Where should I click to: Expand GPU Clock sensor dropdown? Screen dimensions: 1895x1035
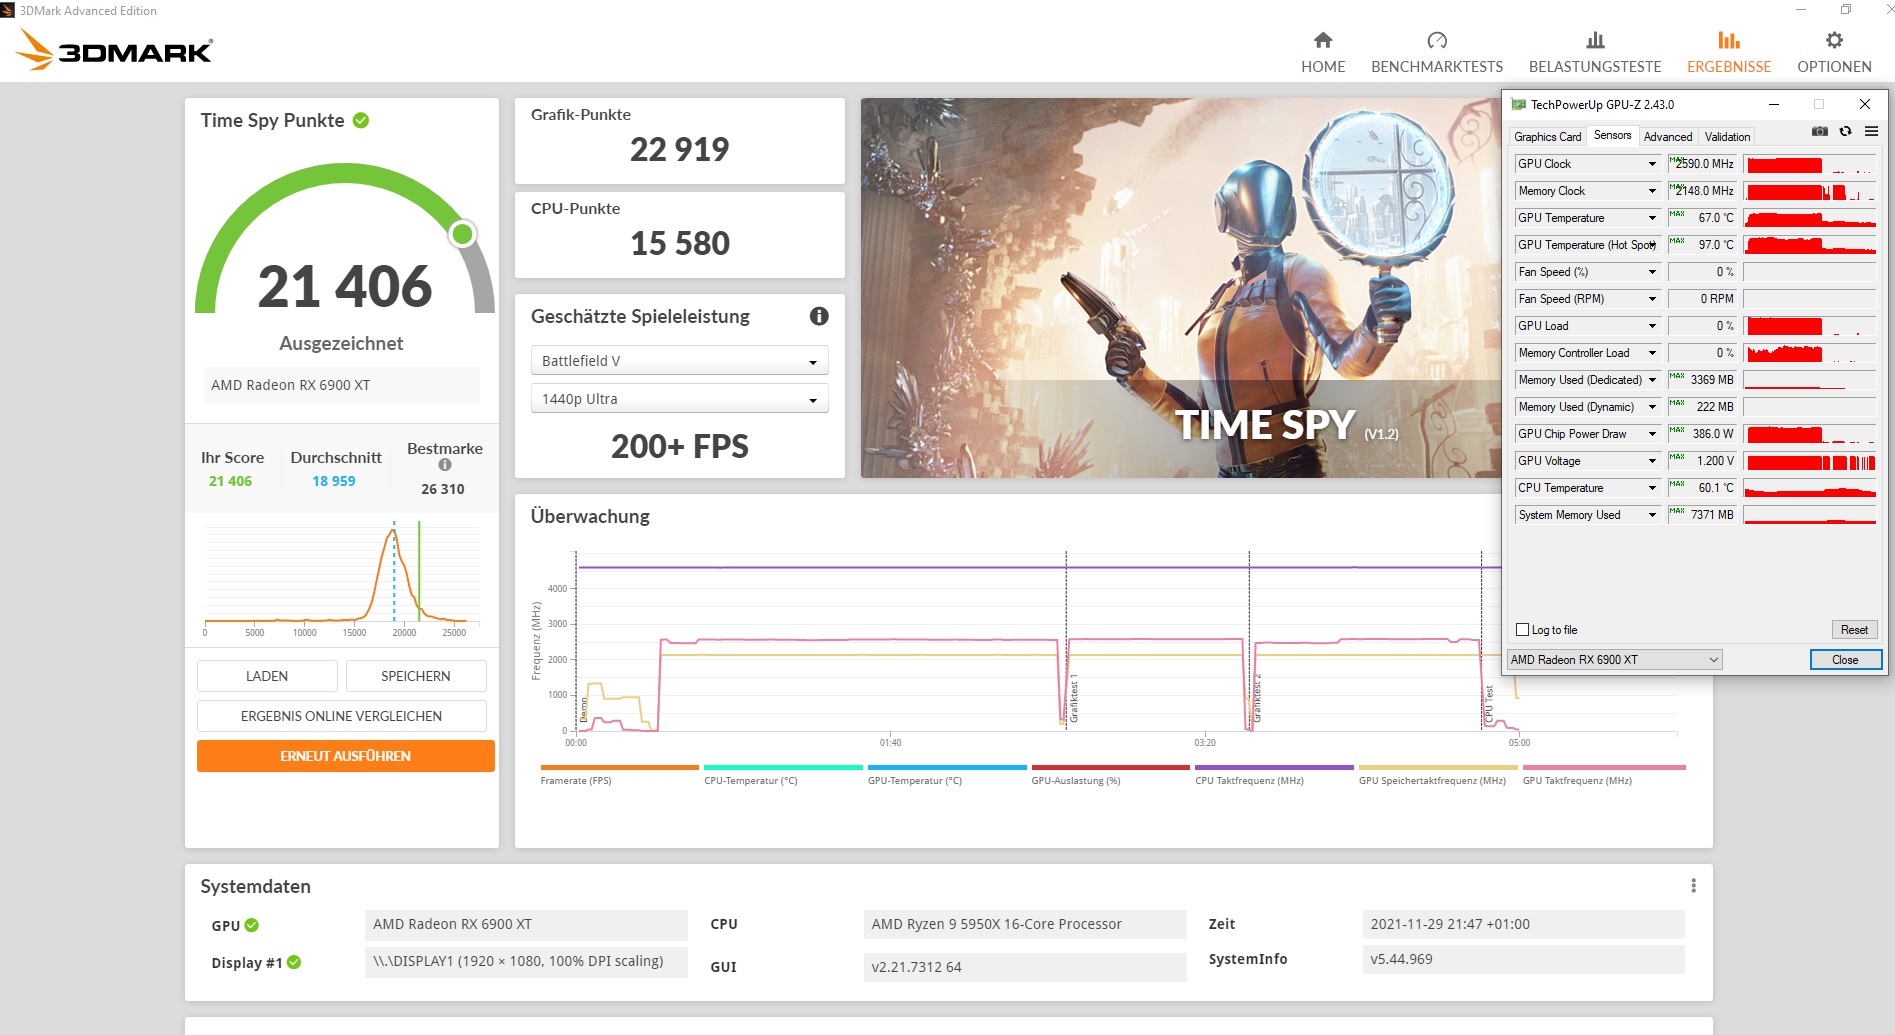pos(1652,164)
